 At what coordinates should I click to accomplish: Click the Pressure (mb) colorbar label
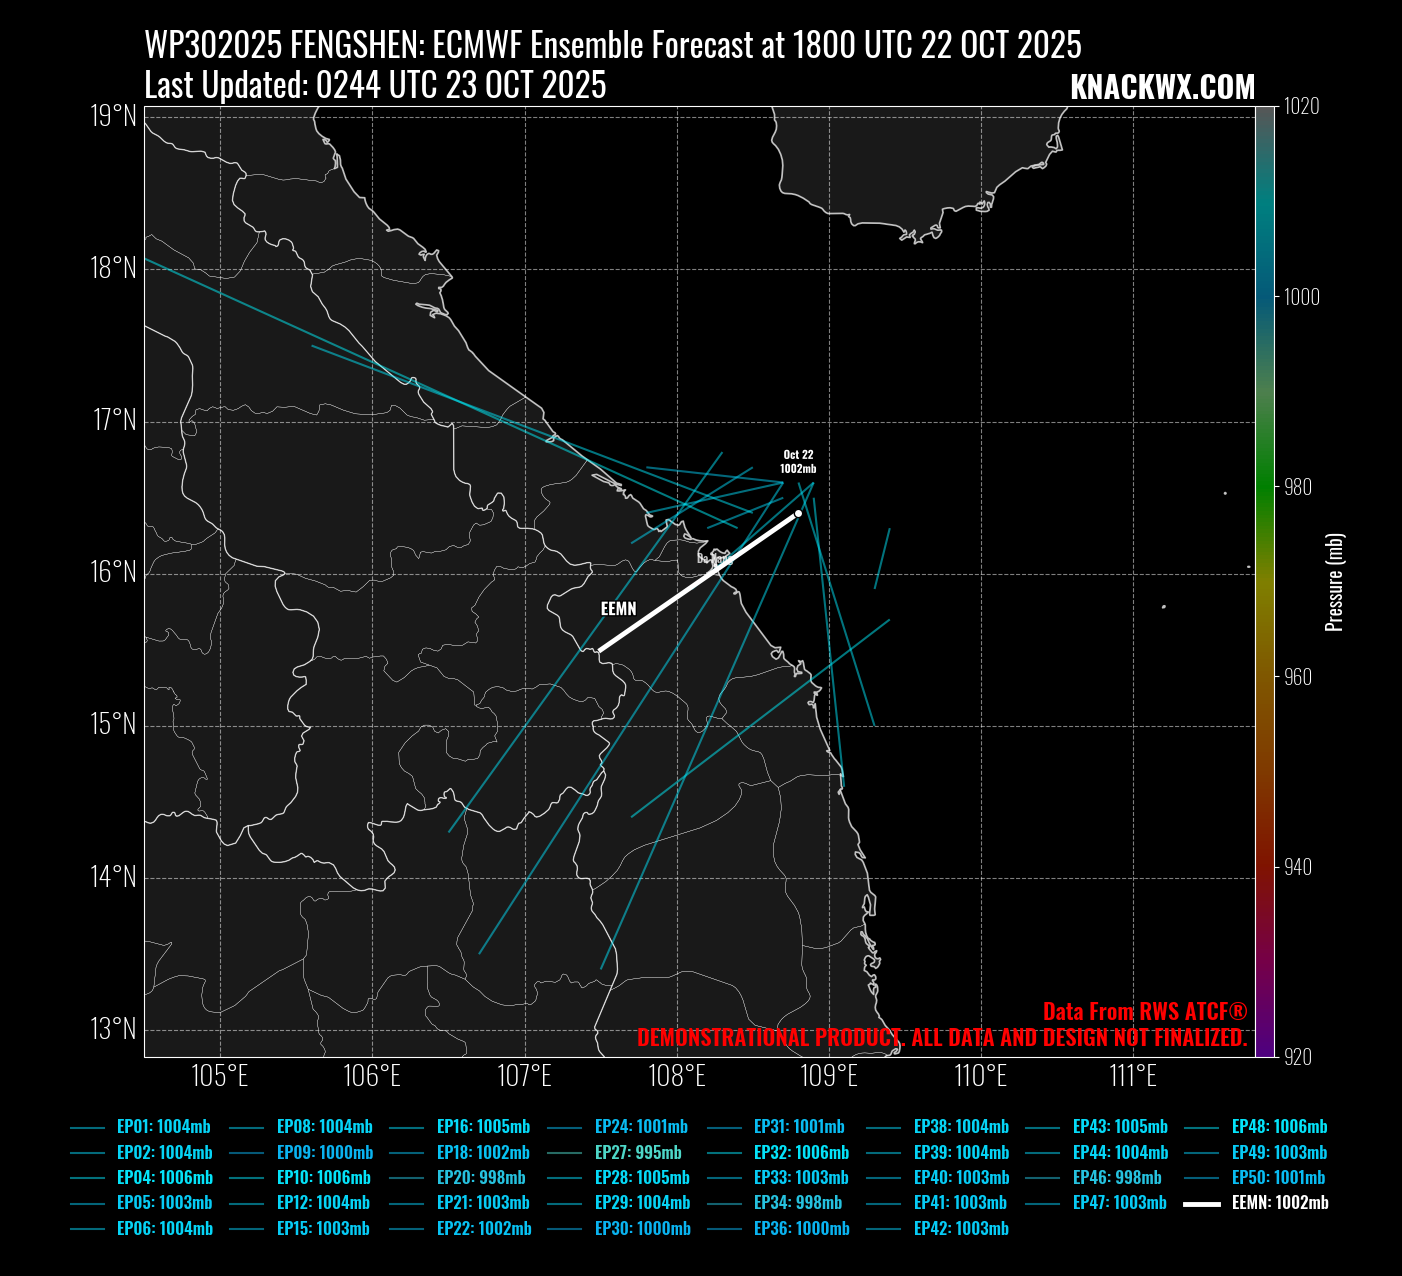click(1334, 582)
